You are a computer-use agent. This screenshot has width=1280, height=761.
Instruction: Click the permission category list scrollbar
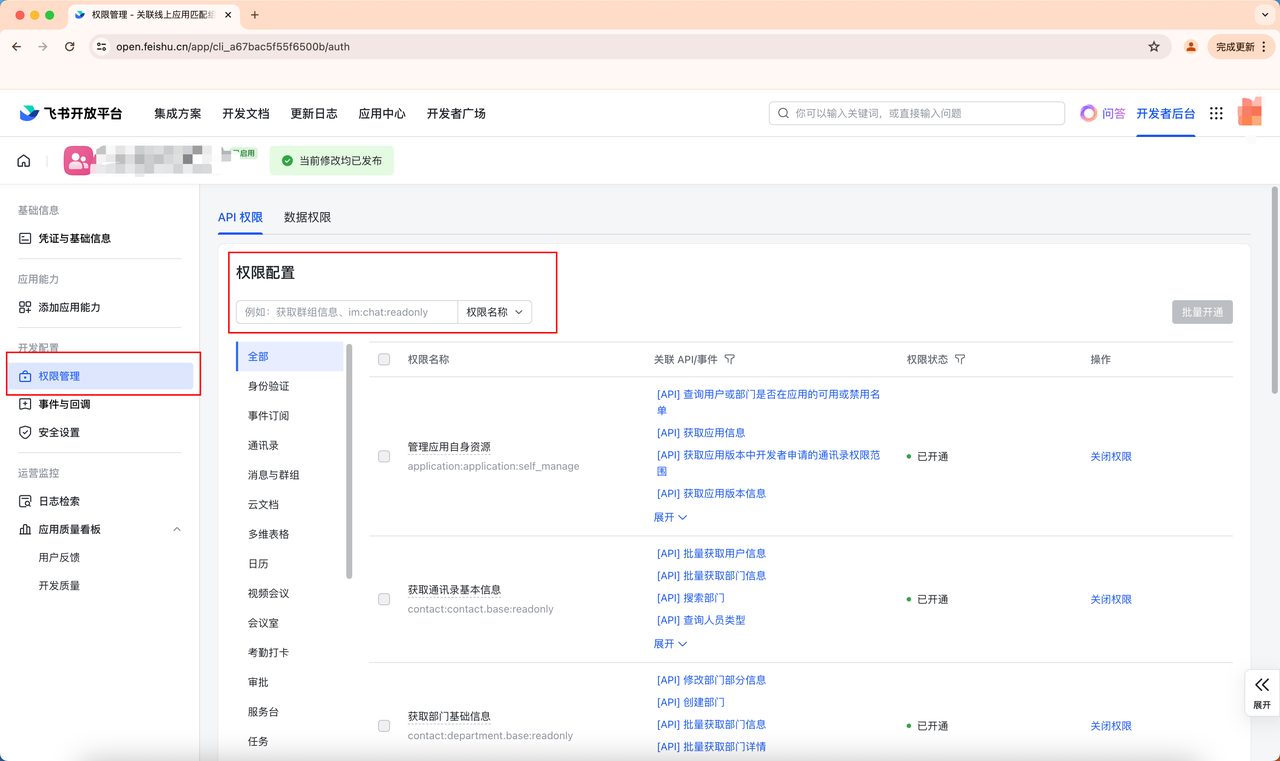pyautogui.click(x=349, y=460)
